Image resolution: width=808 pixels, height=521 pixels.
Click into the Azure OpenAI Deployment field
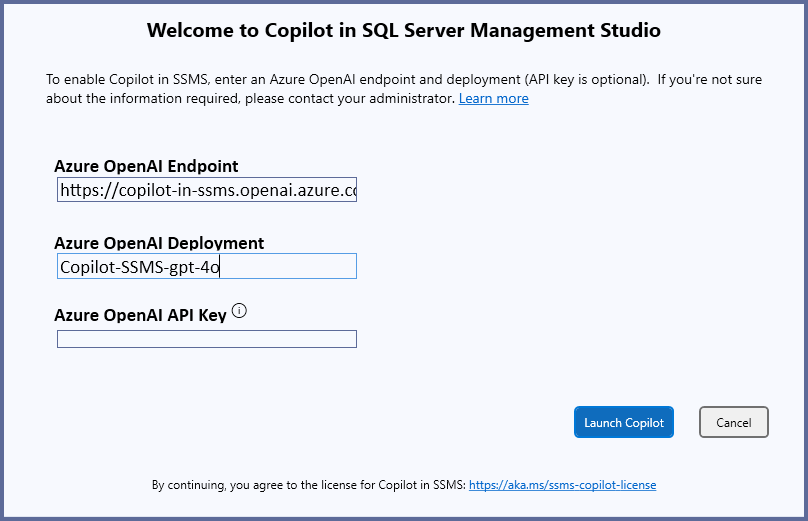(207, 266)
